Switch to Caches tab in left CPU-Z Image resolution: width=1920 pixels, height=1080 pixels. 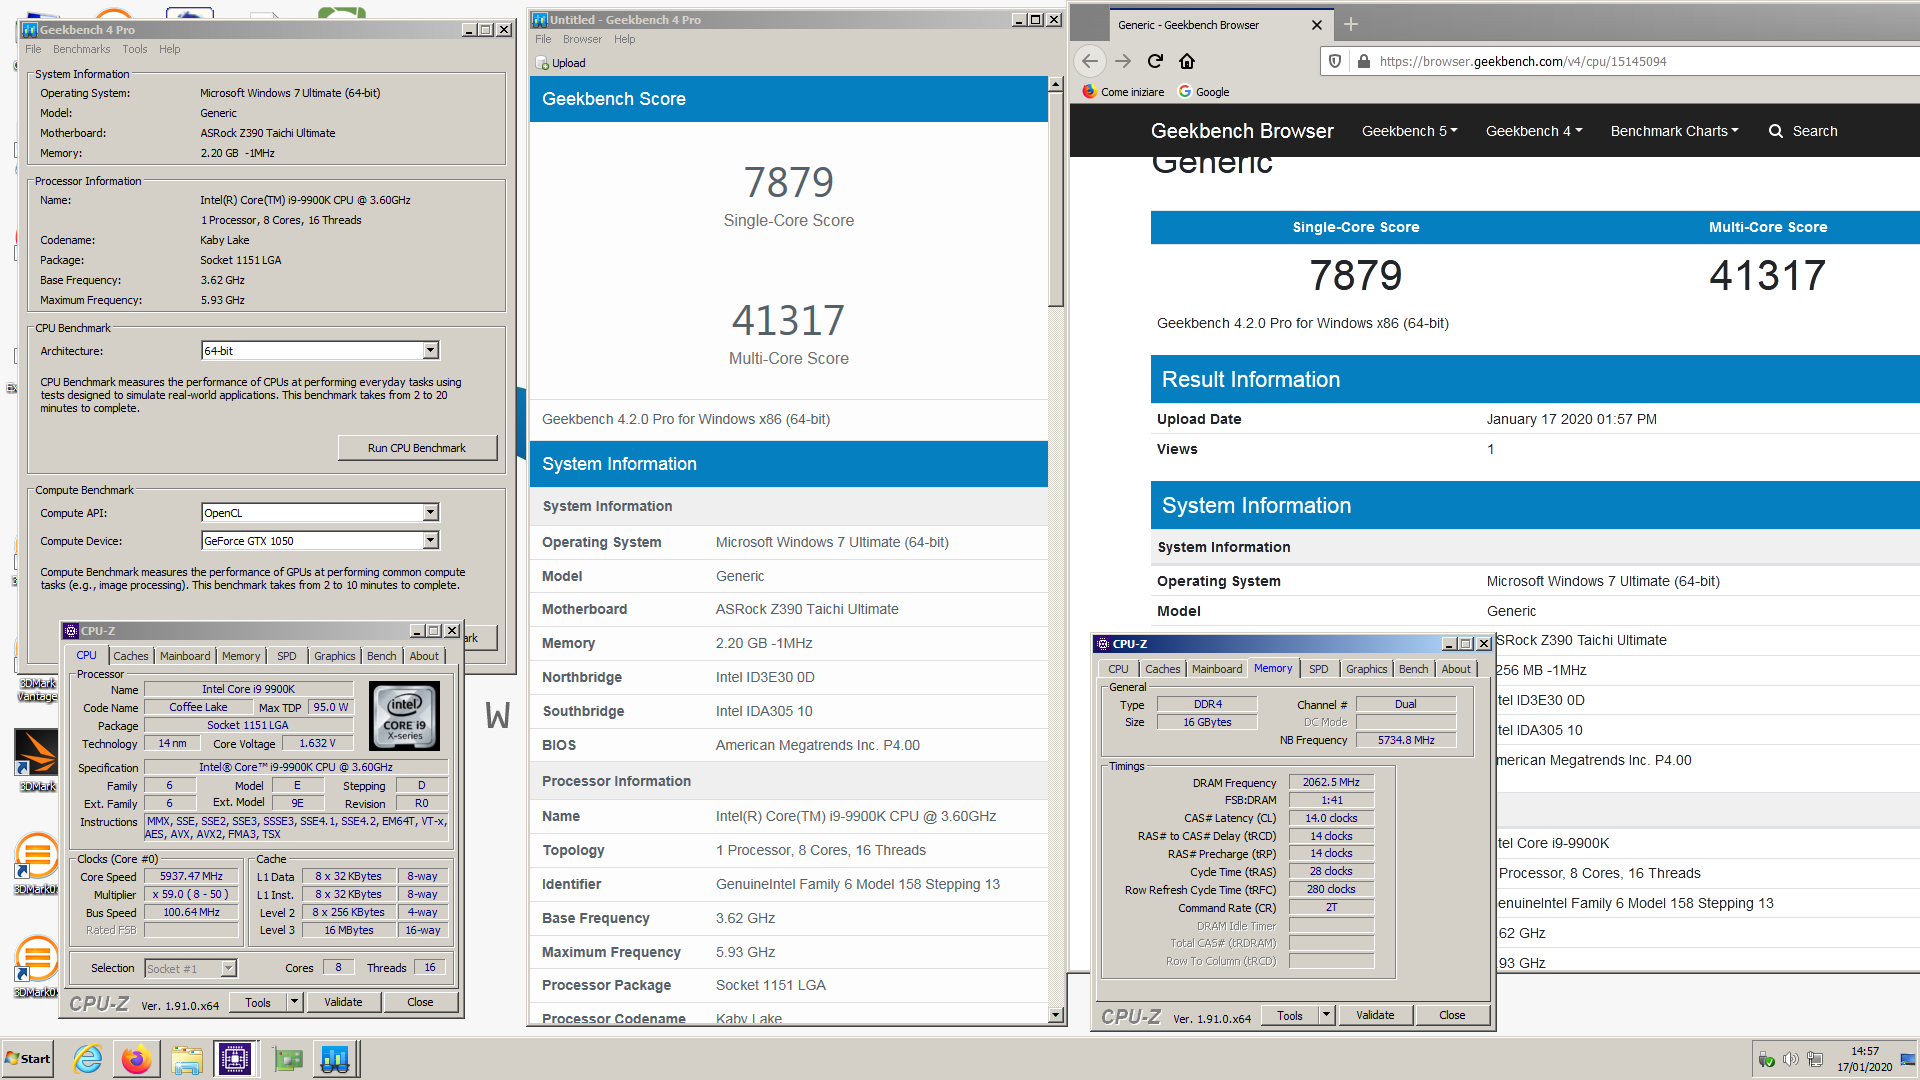click(131, 656)
